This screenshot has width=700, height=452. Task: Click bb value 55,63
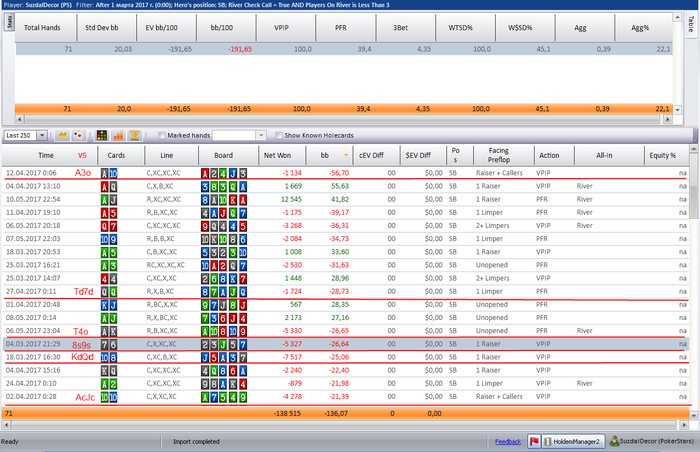click(x=340, y=186)
